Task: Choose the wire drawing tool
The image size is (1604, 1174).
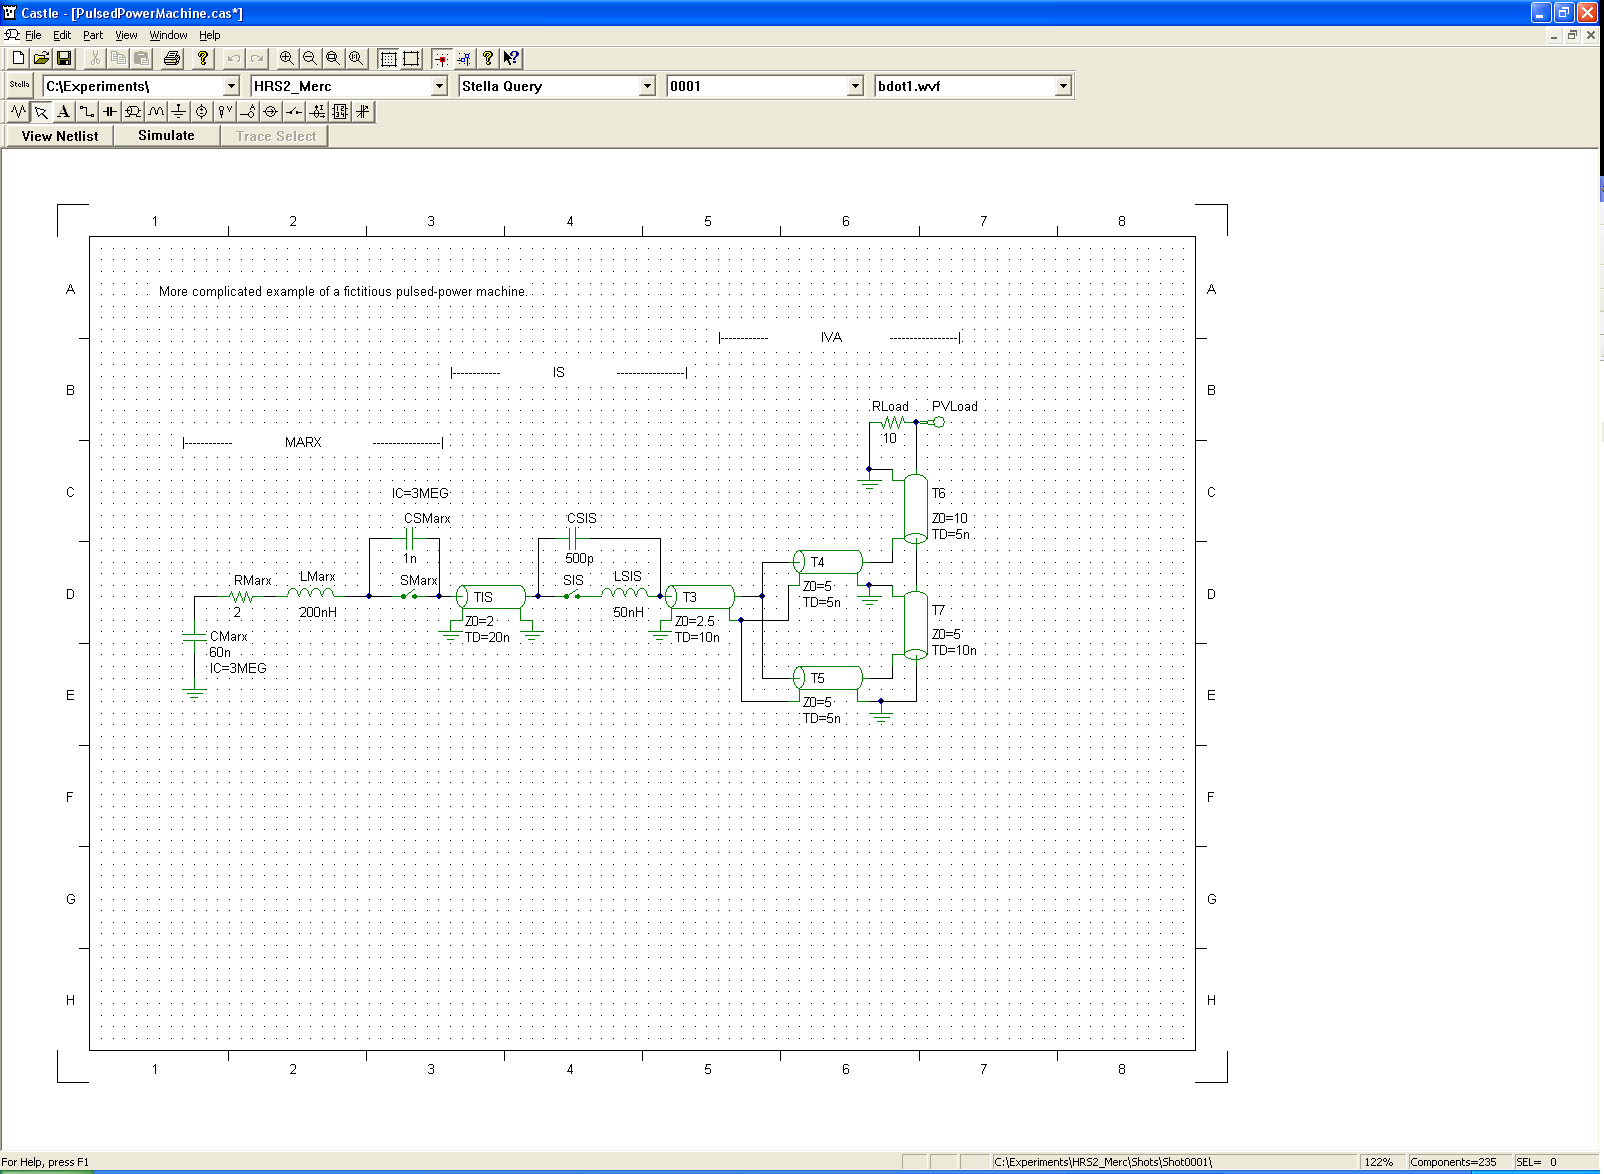Action: 87,112
